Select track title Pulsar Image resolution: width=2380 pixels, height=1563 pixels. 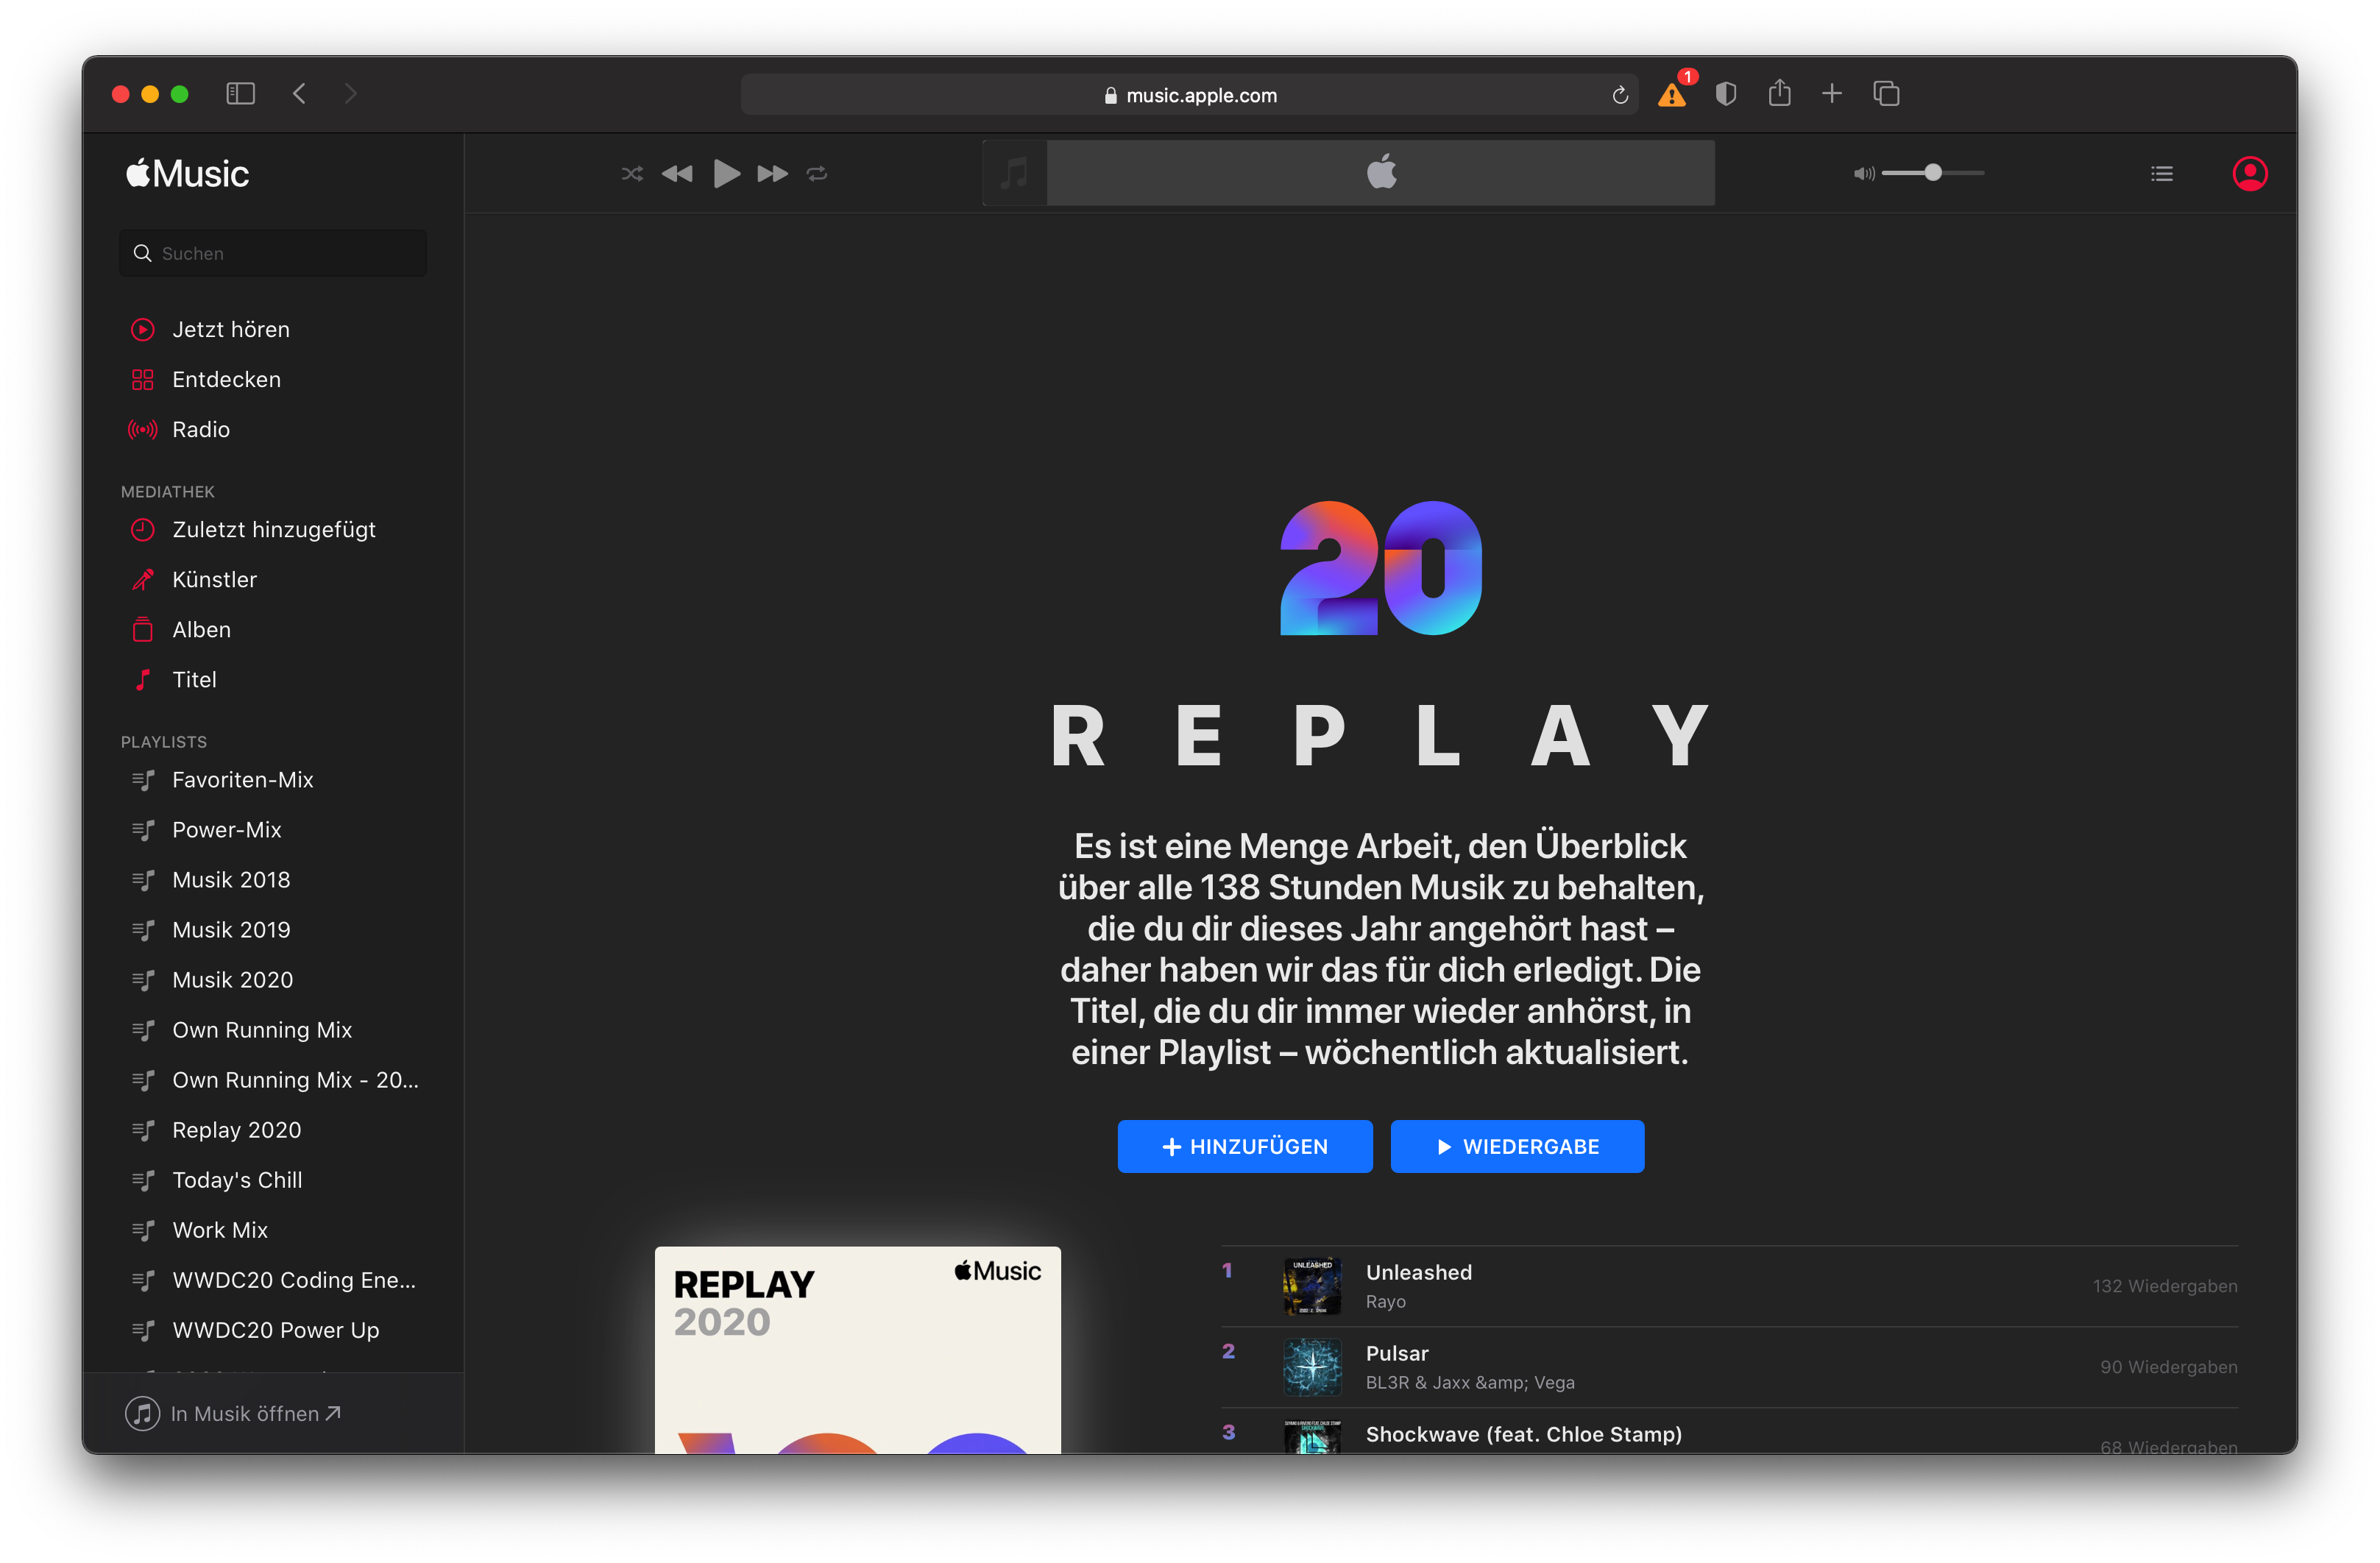tap(1397, 1353)
